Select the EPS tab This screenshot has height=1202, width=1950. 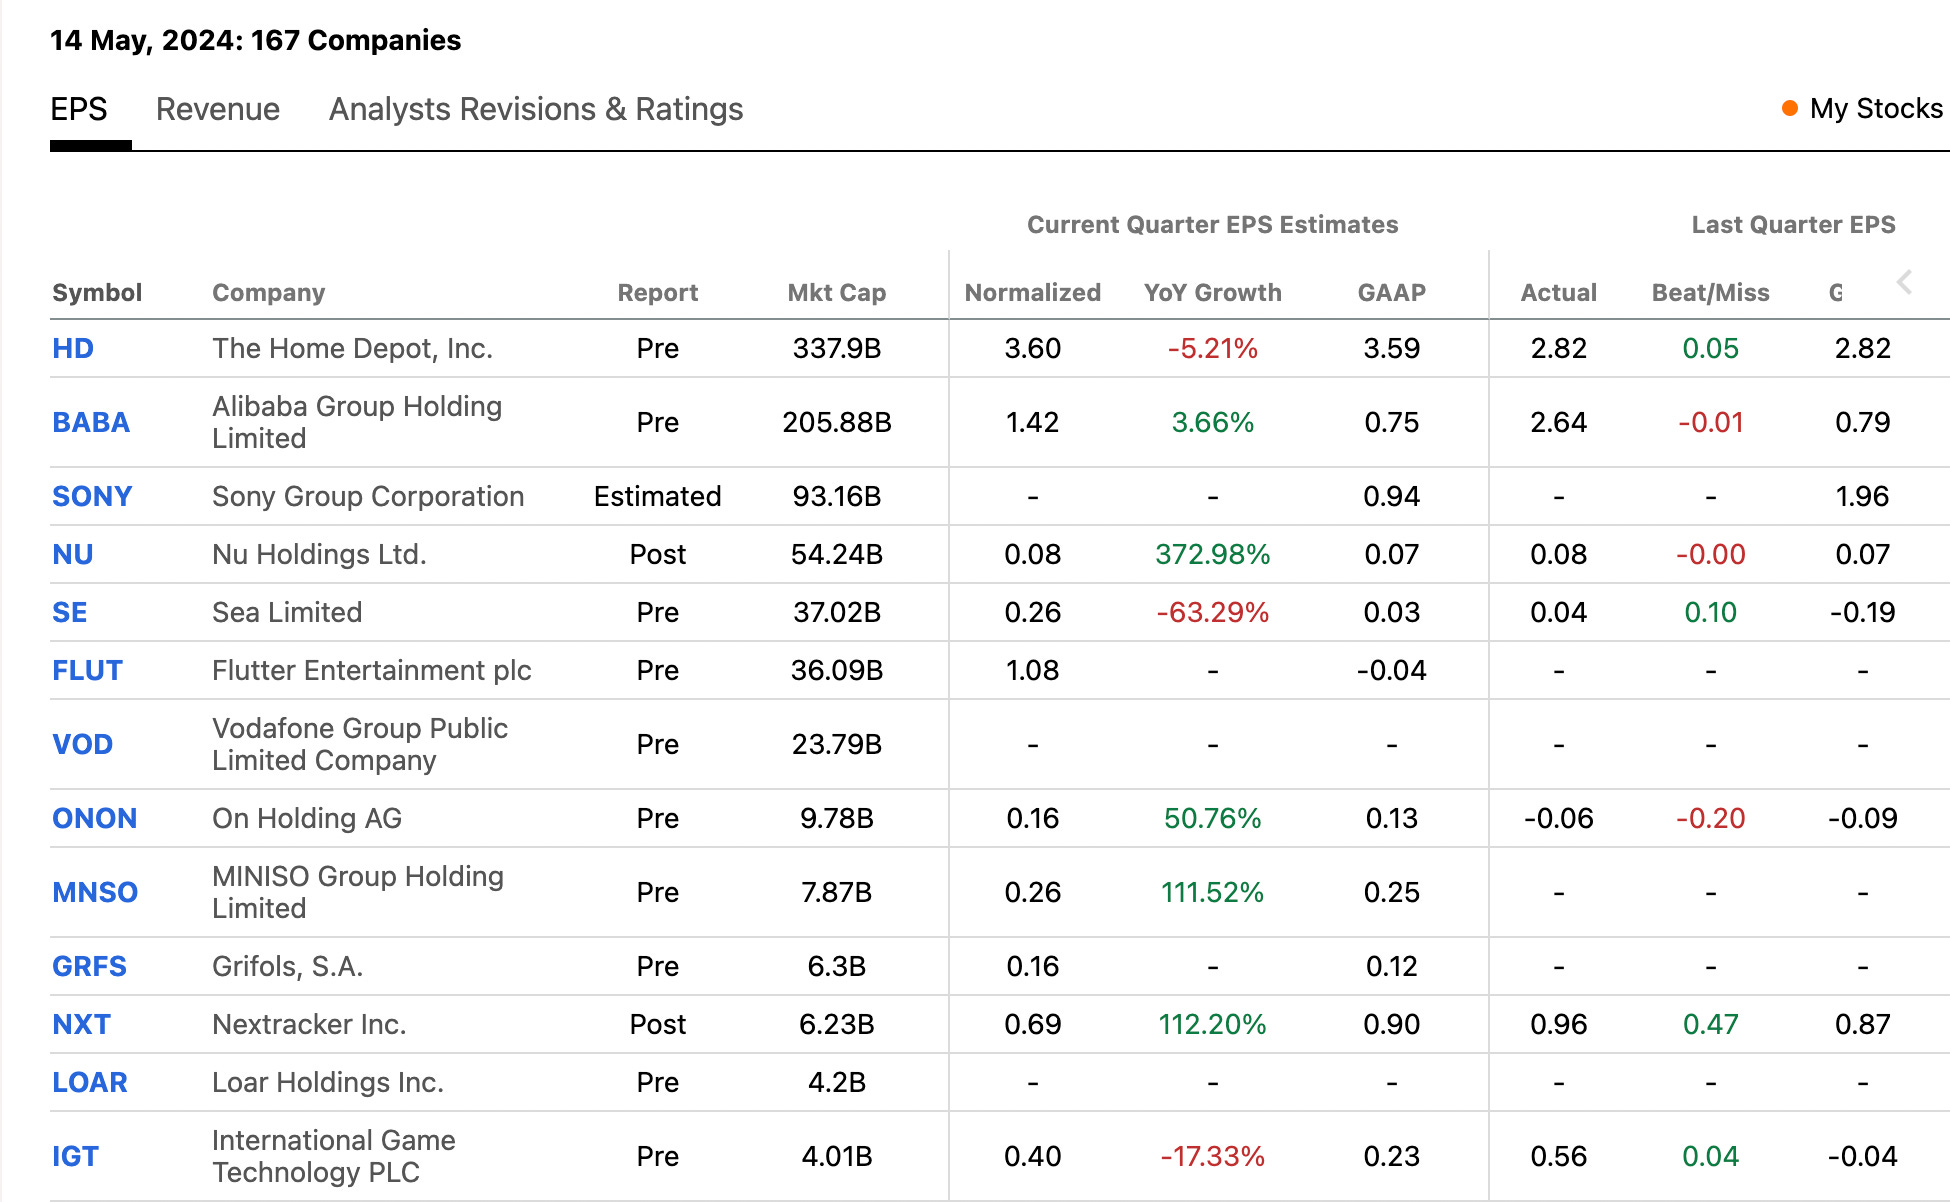79,109
